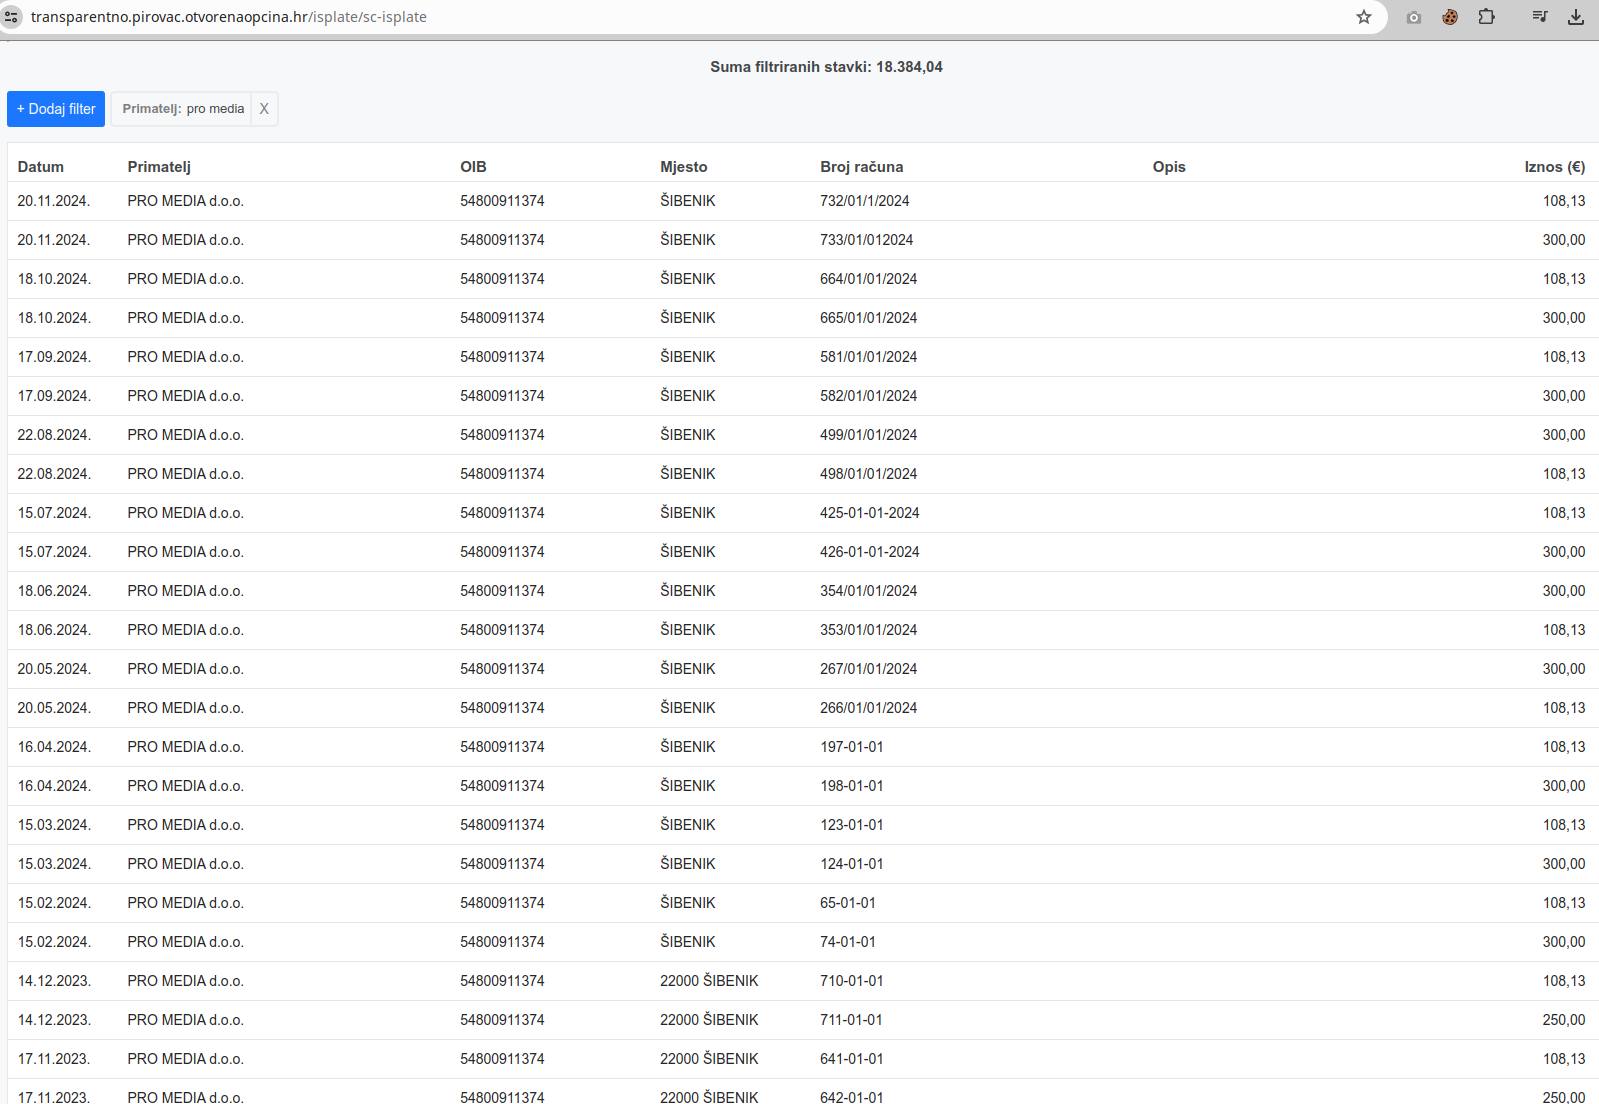Open the browser extensions puzzle icon
1599x1104 pixels.
1486,17
